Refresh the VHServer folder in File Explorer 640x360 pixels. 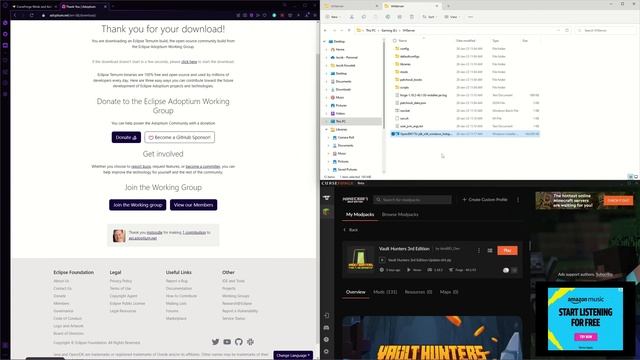coord(567,30)
